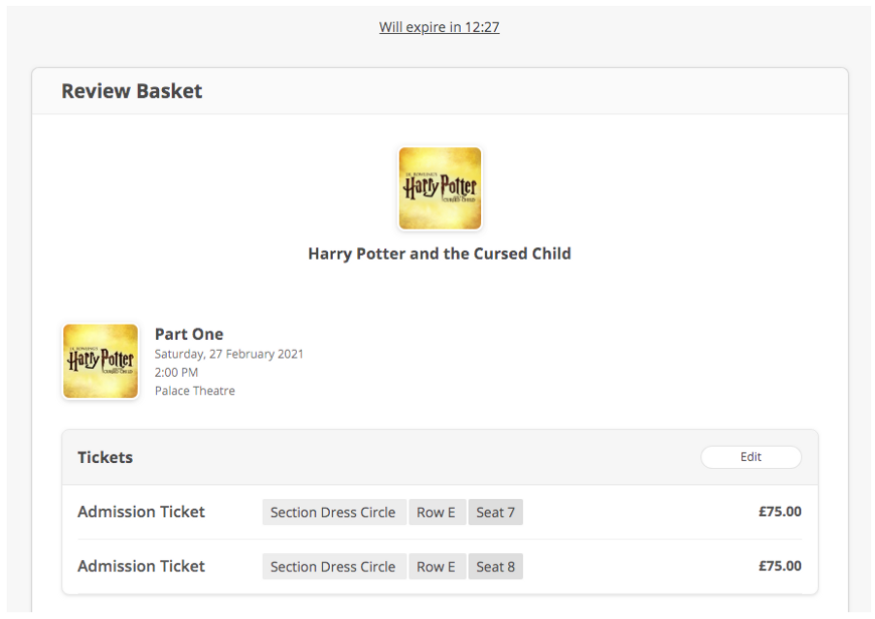Click the 'Will expire in 12:27' link
The image size is (875, 619).
(x=439, y=27)
